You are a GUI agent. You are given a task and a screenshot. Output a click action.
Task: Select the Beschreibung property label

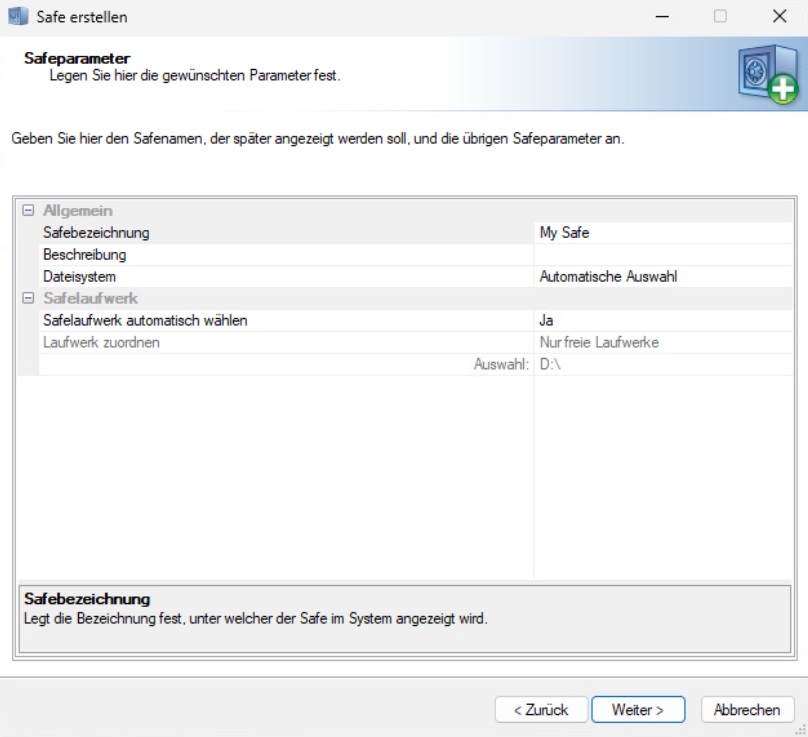(84, 255)
